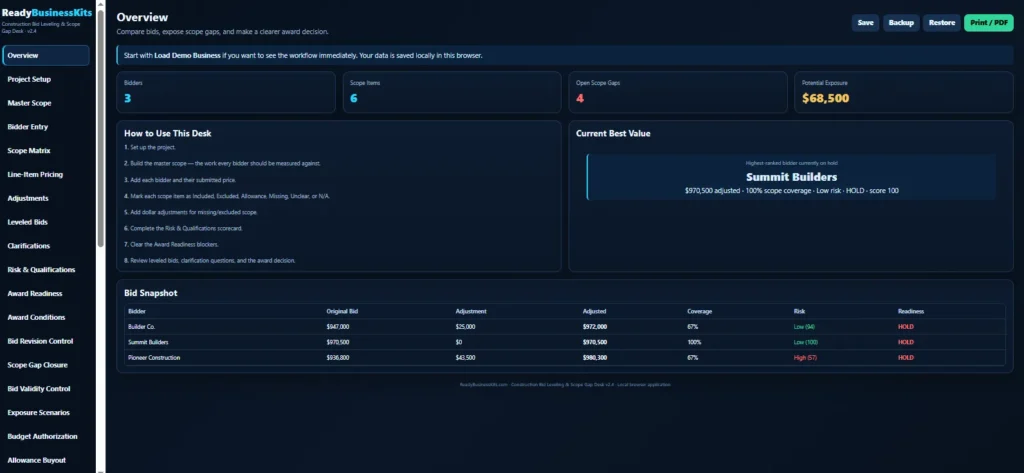Click the Open Scope Gaps card
Screen dimensions: 1024x473
pyautogui.click(x=678, y=92)
